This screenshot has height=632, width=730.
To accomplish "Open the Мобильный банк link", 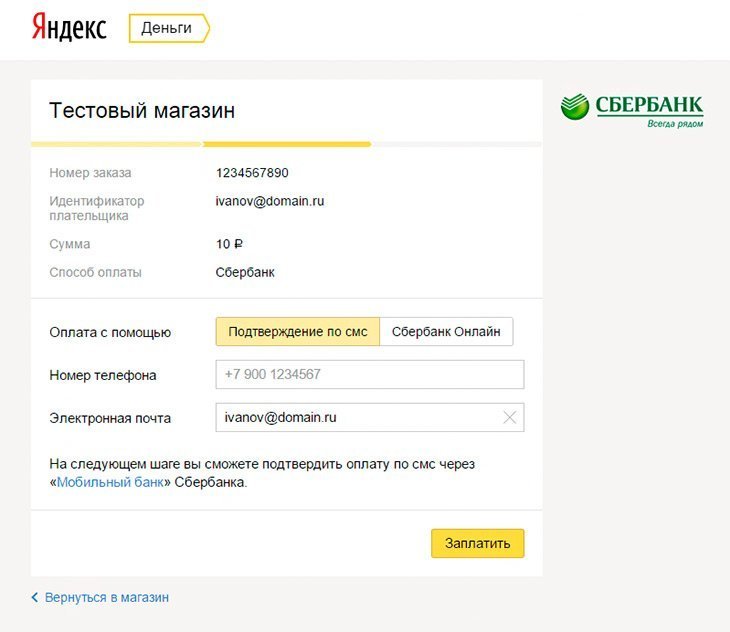I will click(110, 482).
